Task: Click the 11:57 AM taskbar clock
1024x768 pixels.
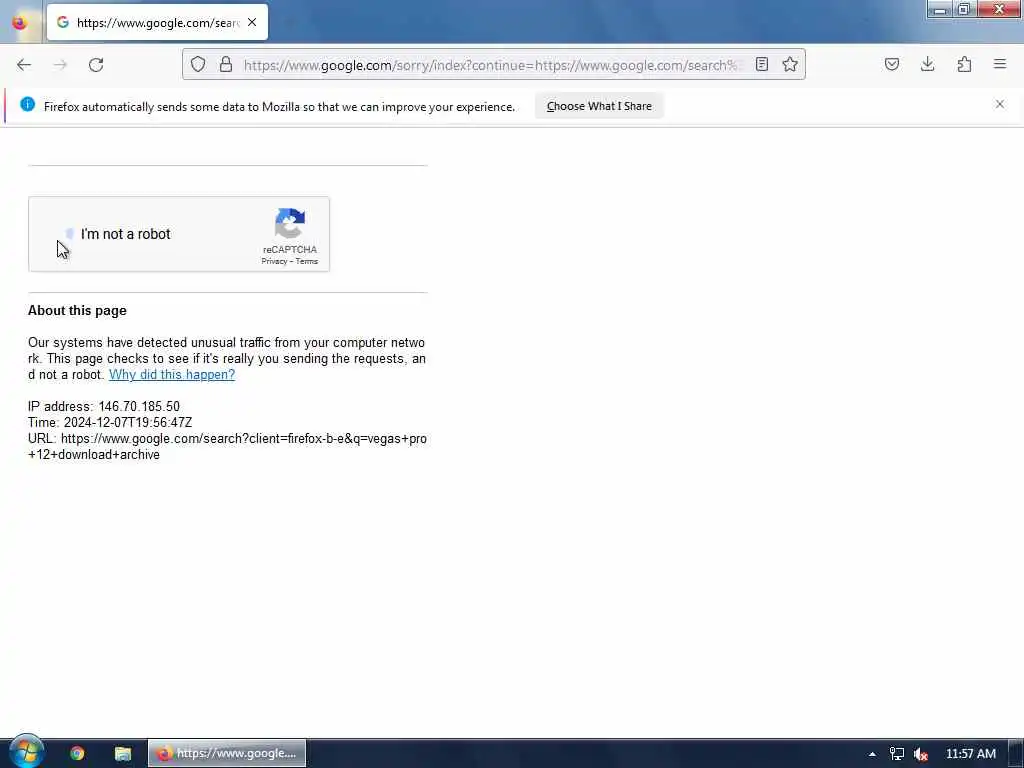Action: [970, 754]
